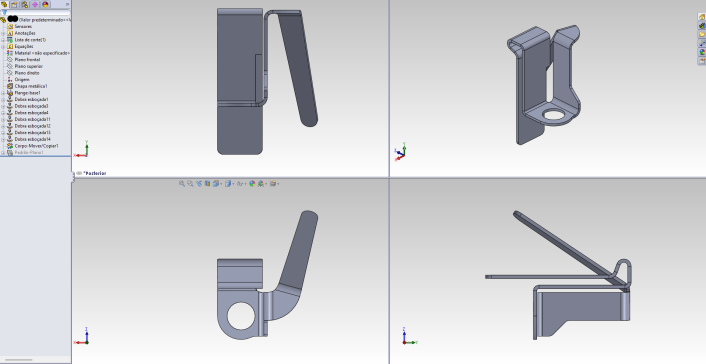
Task: Click Section View icon
Action: 207,184
